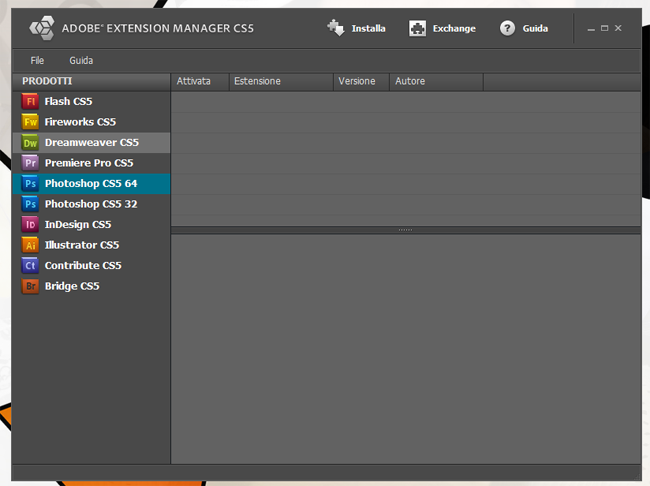Screen dimensions: 650x486
Task: Select the Bridge CS5 icon
Action: pos(30,286)
